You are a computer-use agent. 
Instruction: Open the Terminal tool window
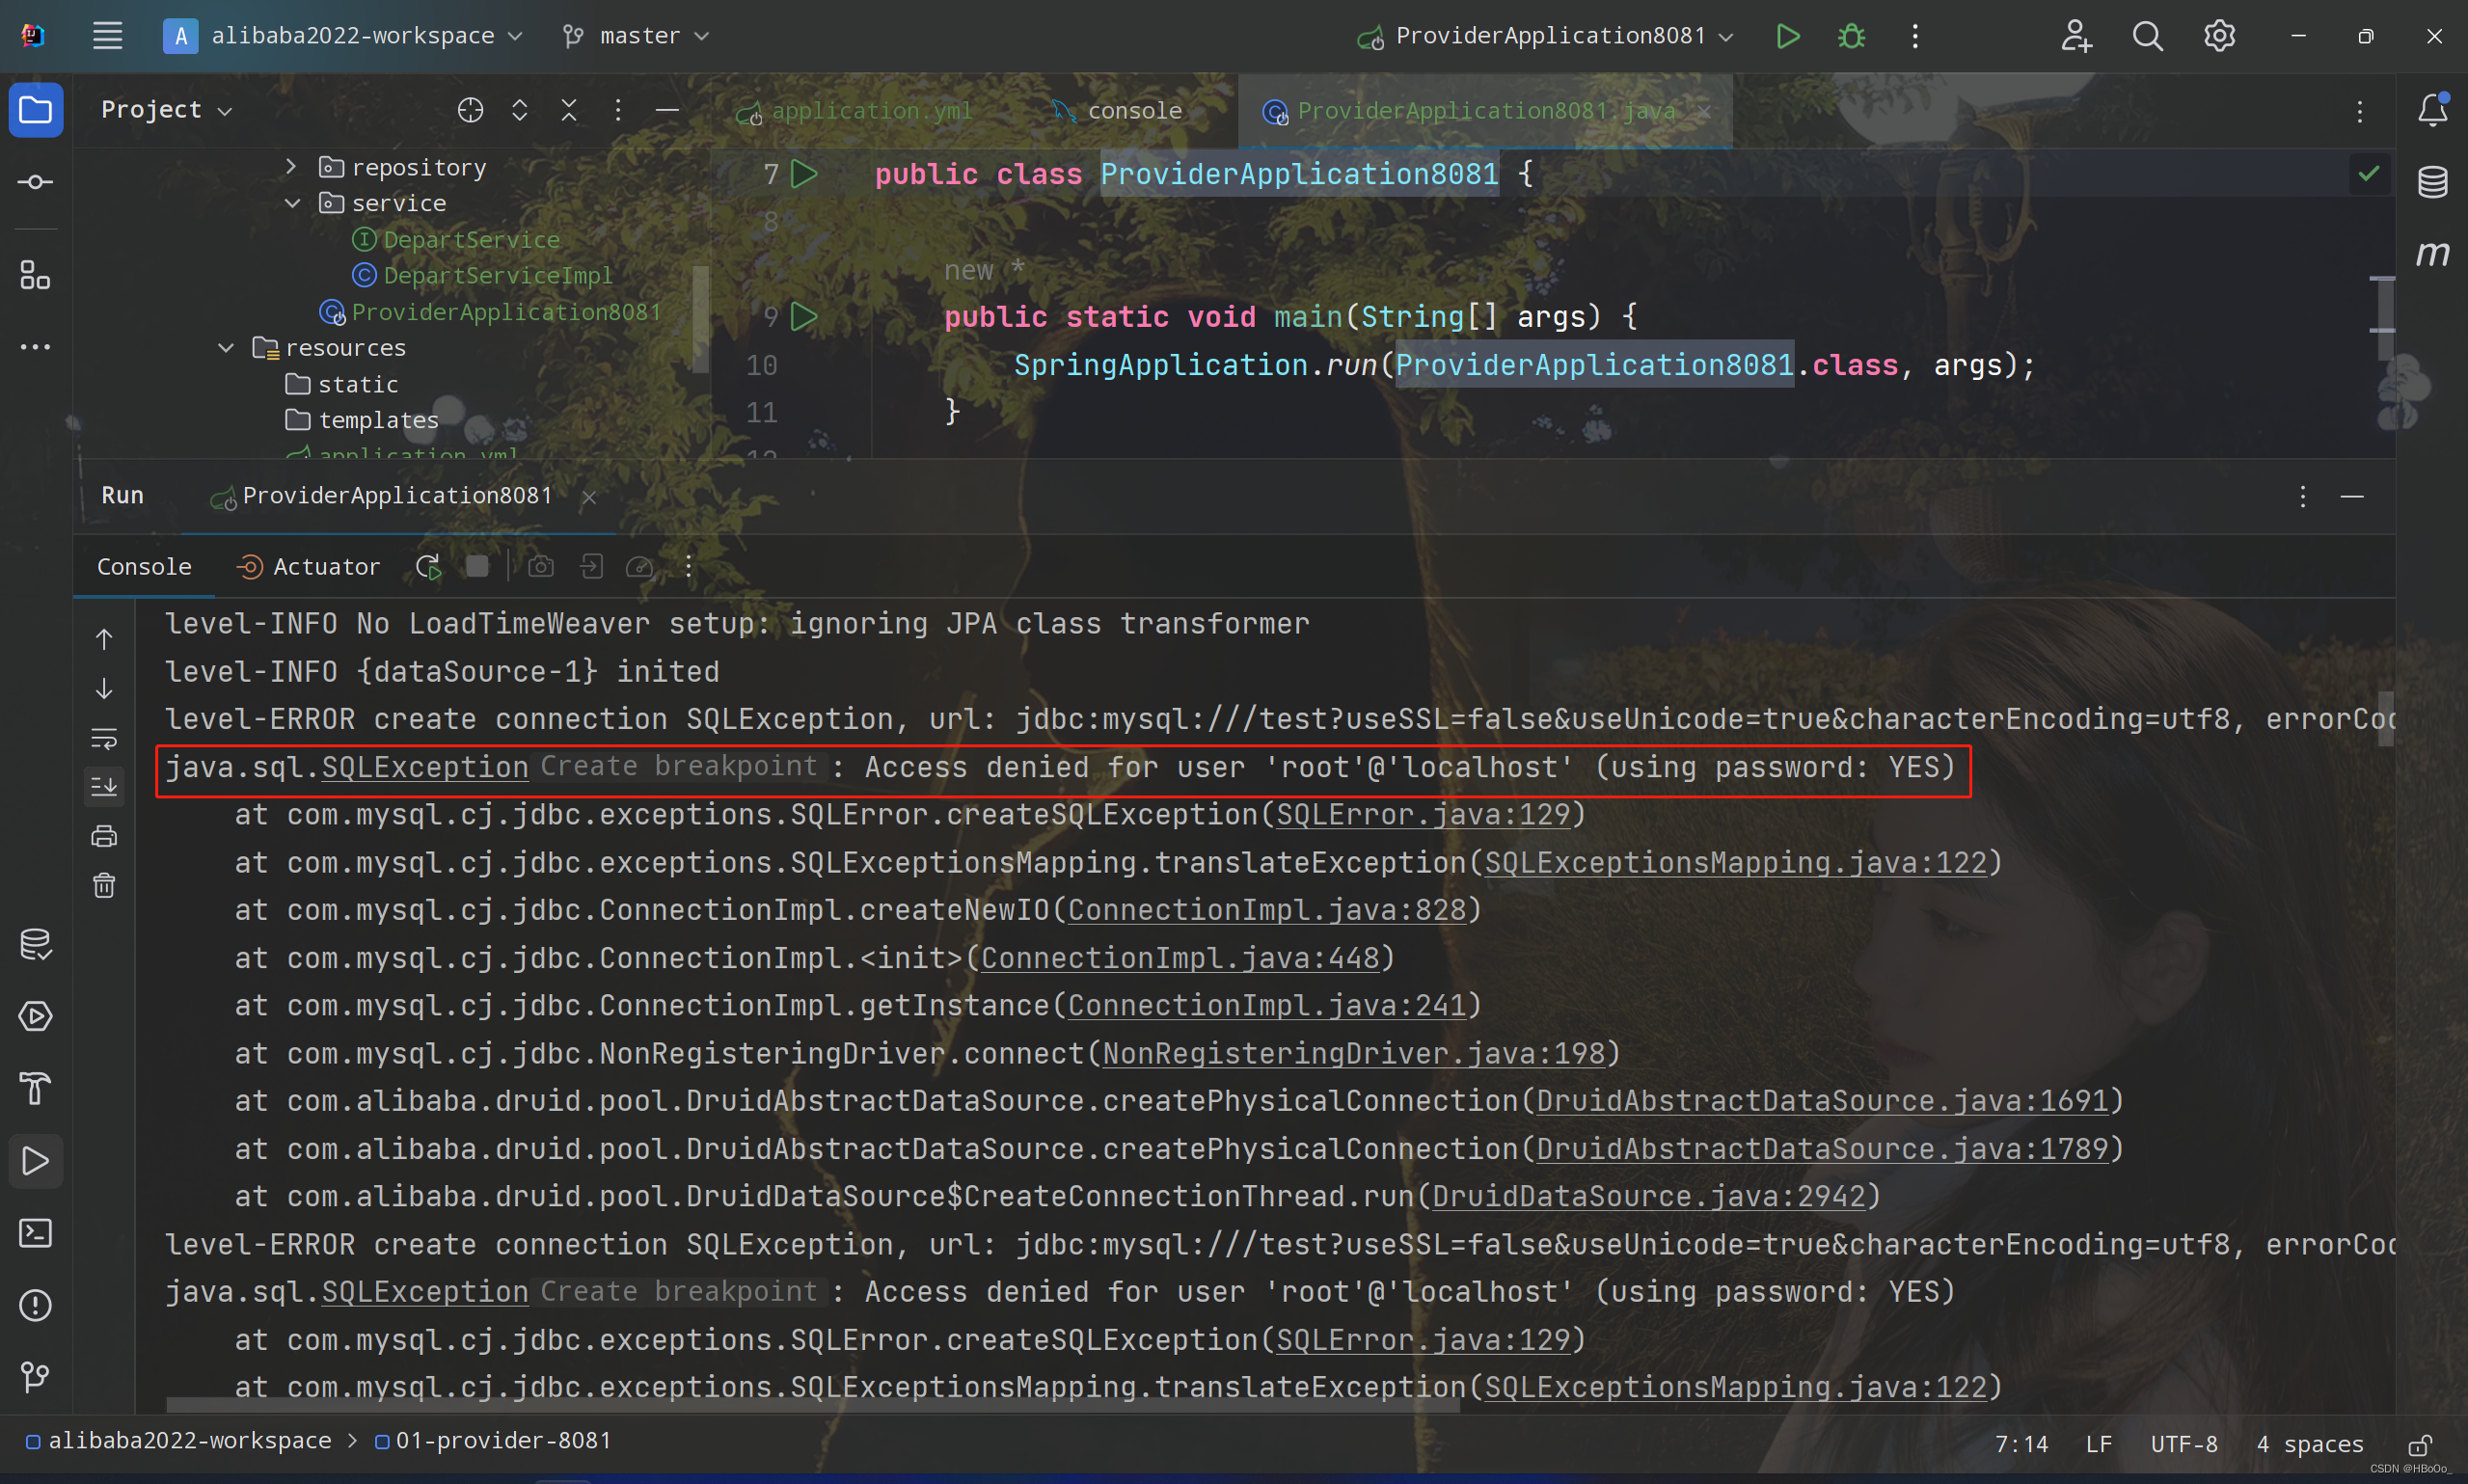click(x=36, y=1233)
